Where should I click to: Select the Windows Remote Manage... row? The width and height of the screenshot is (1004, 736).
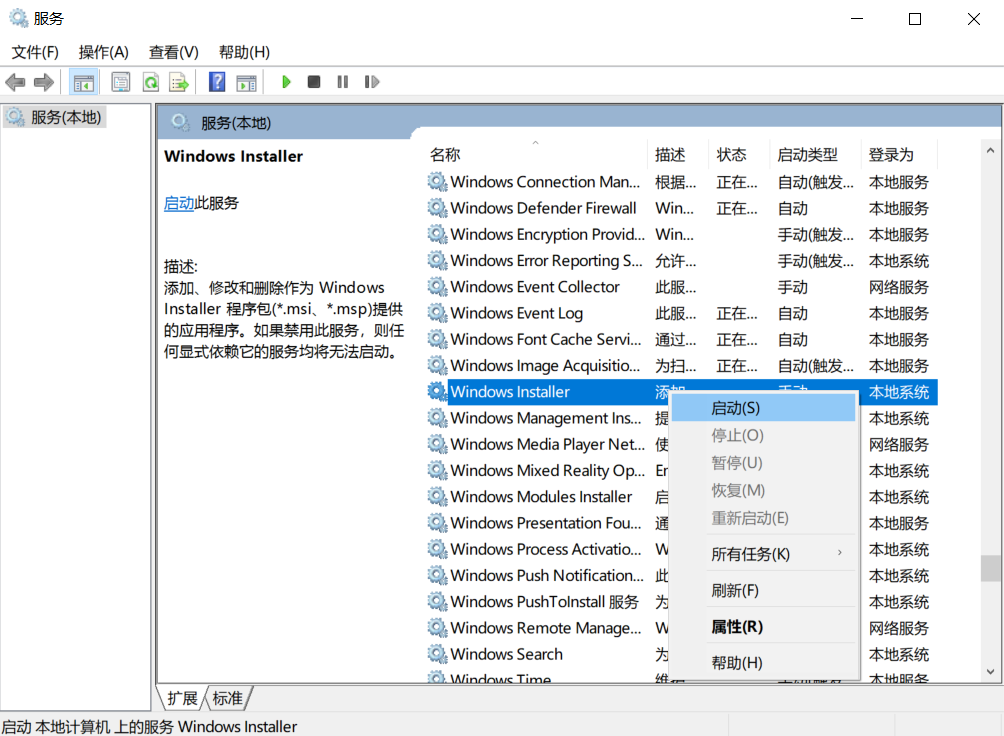[547, 628]
